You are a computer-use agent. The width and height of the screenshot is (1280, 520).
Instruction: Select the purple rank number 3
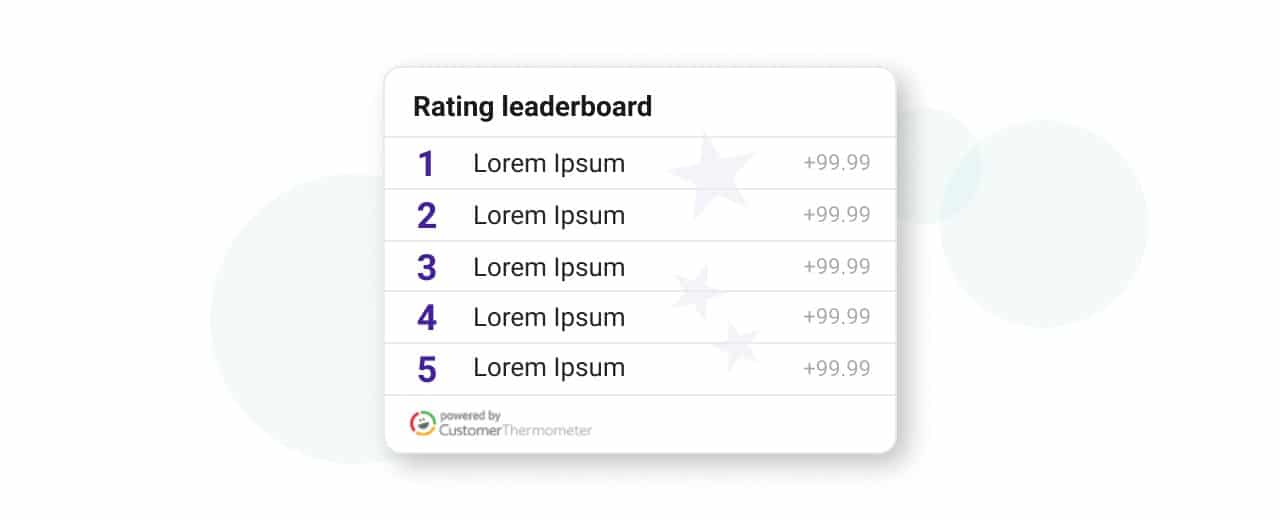427,268
